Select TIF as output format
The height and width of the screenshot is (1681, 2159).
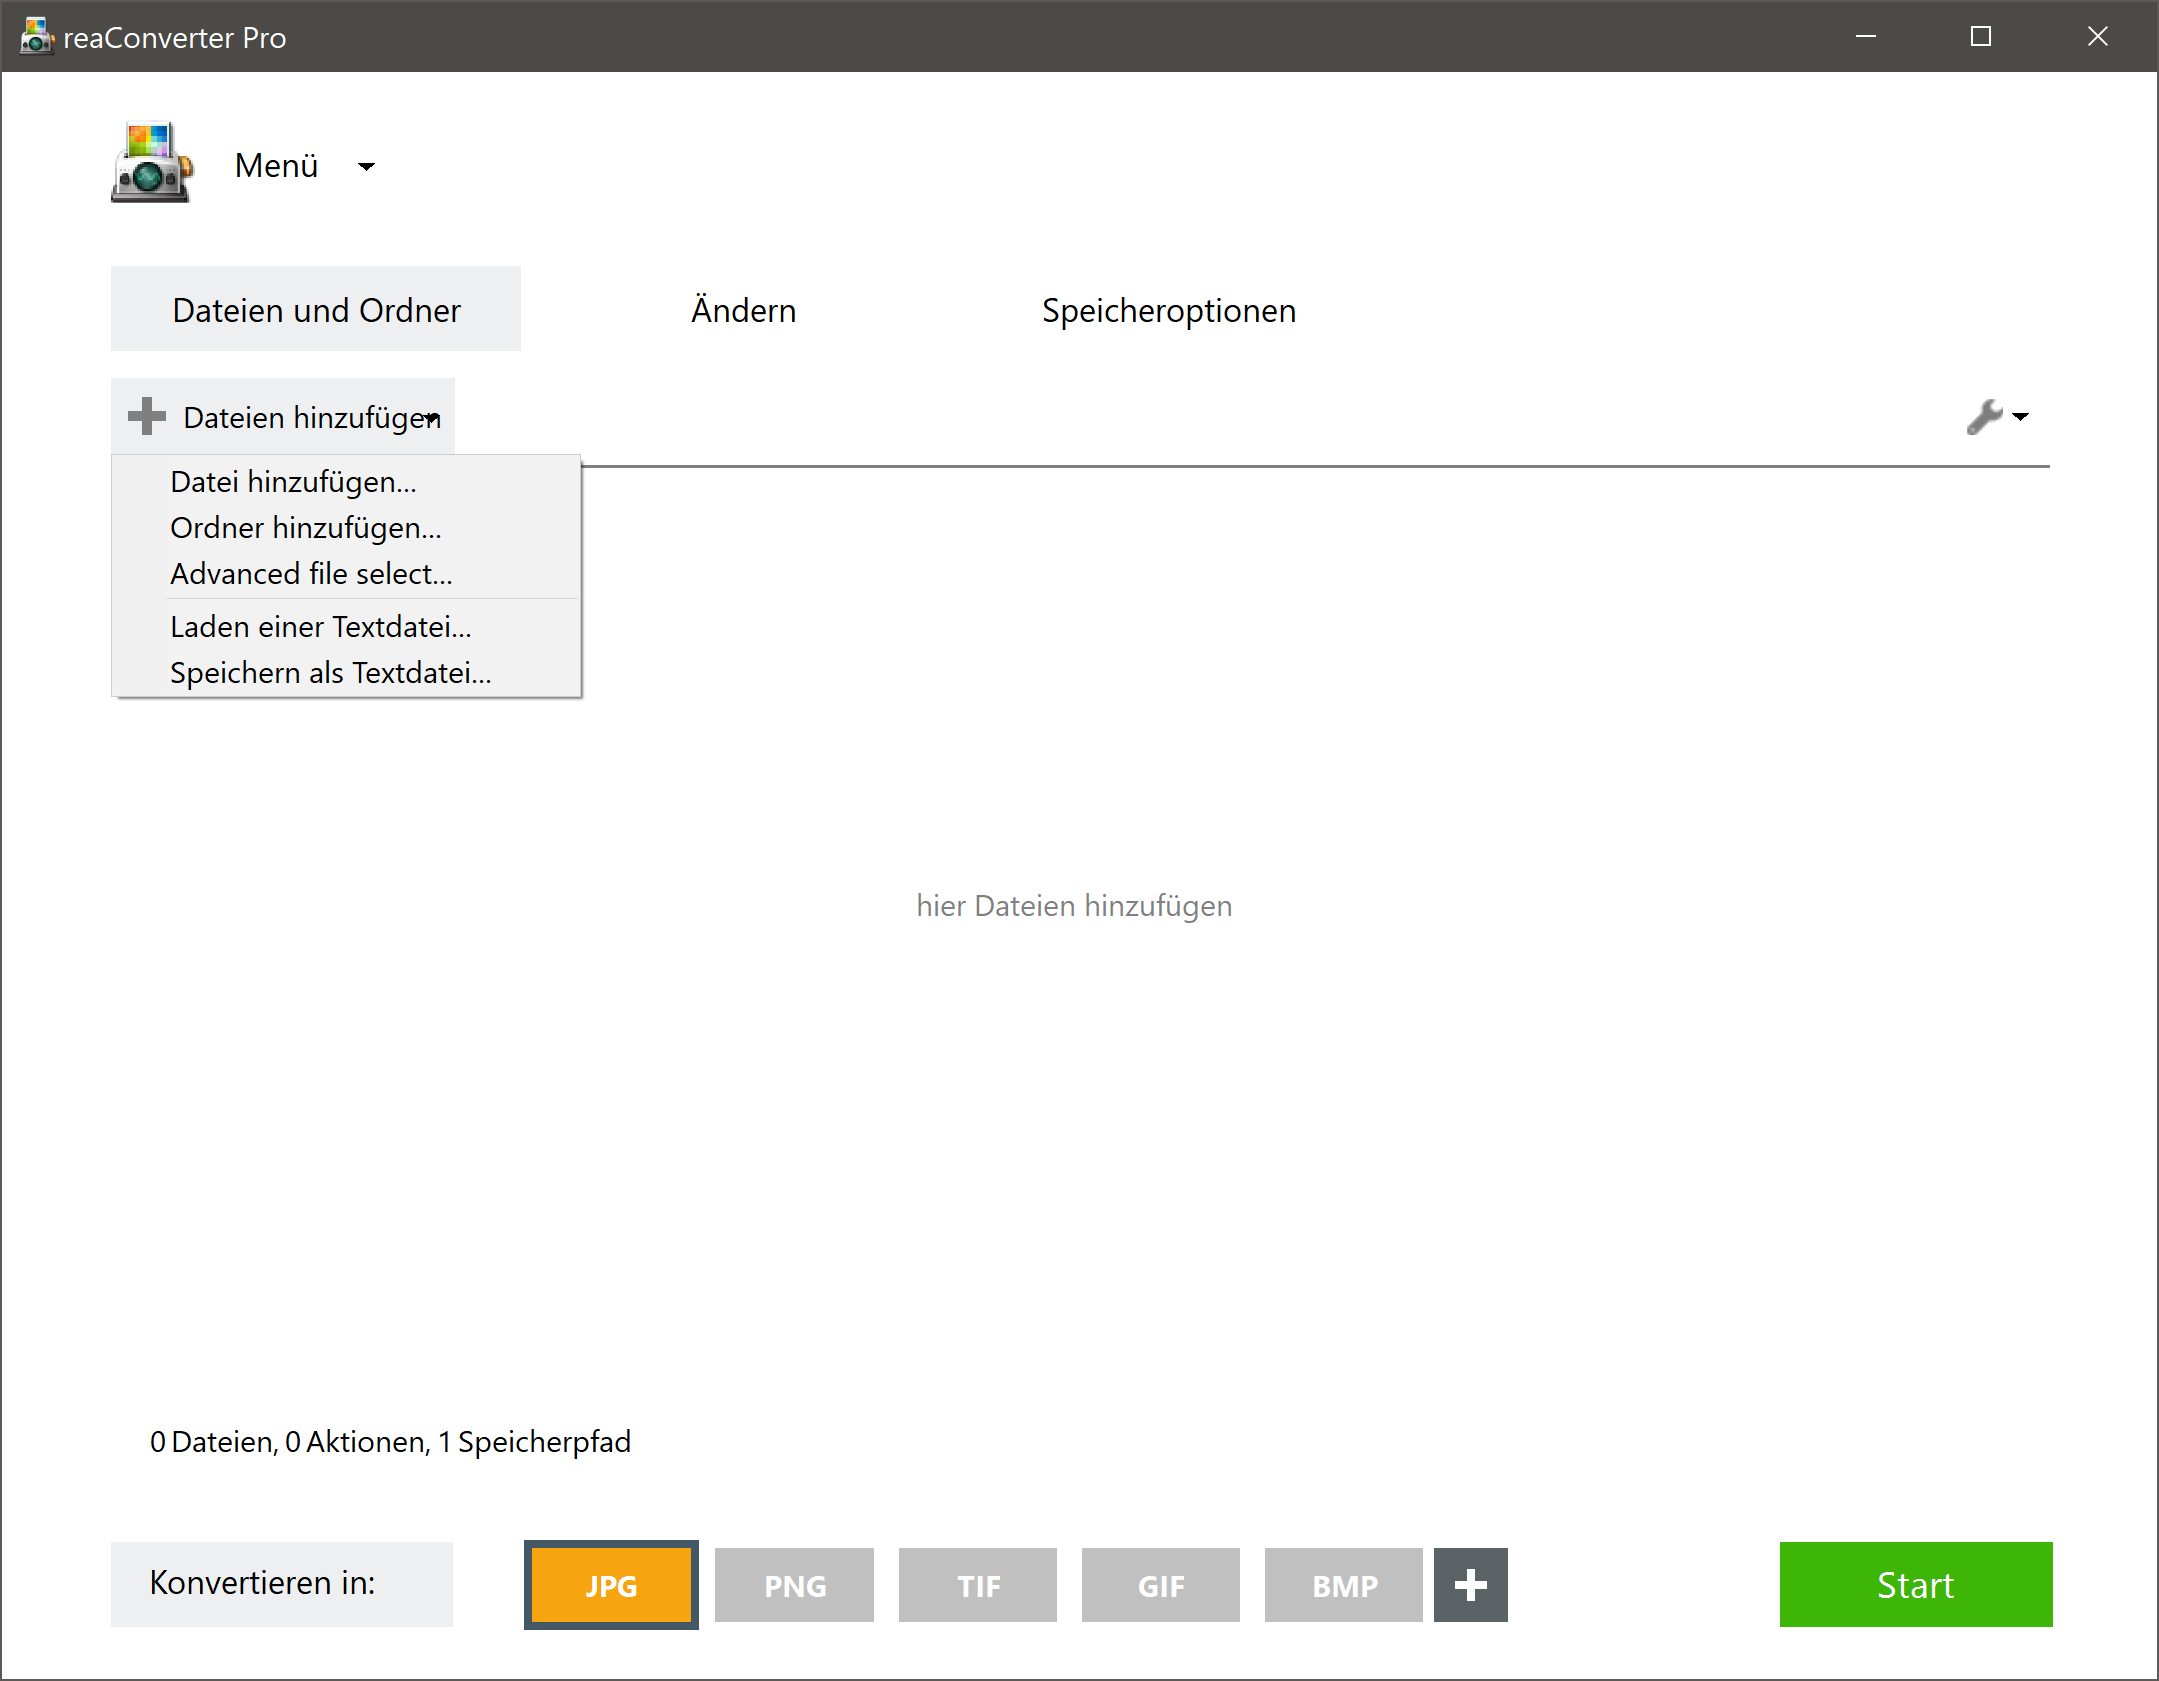(978, 1585)
